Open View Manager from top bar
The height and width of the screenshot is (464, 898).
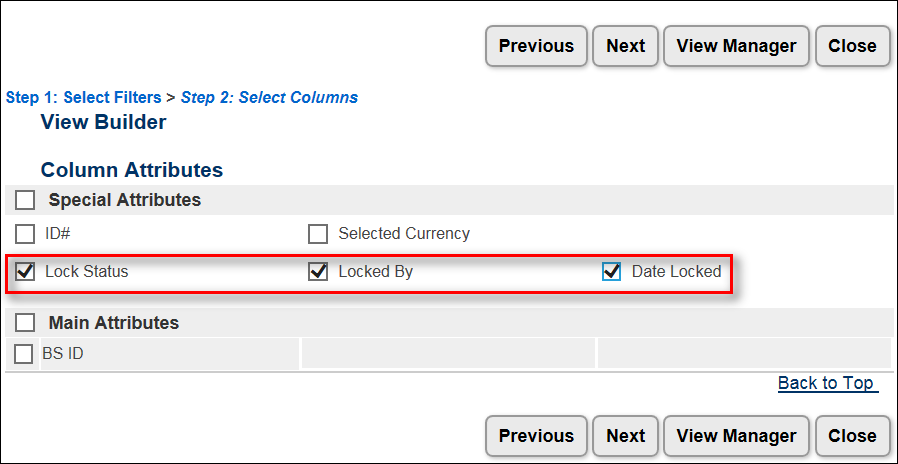pyautogui.click(x=736, y=46)
